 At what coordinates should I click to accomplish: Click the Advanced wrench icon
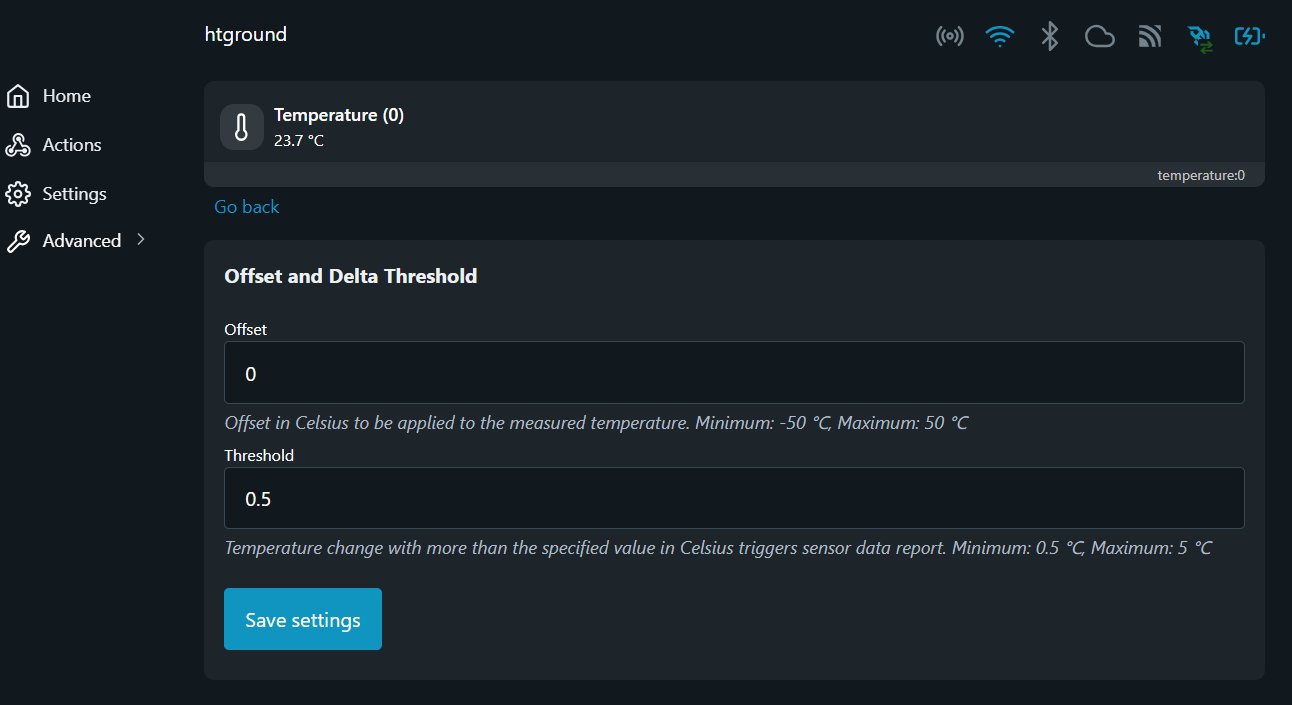tap(18, 241)
